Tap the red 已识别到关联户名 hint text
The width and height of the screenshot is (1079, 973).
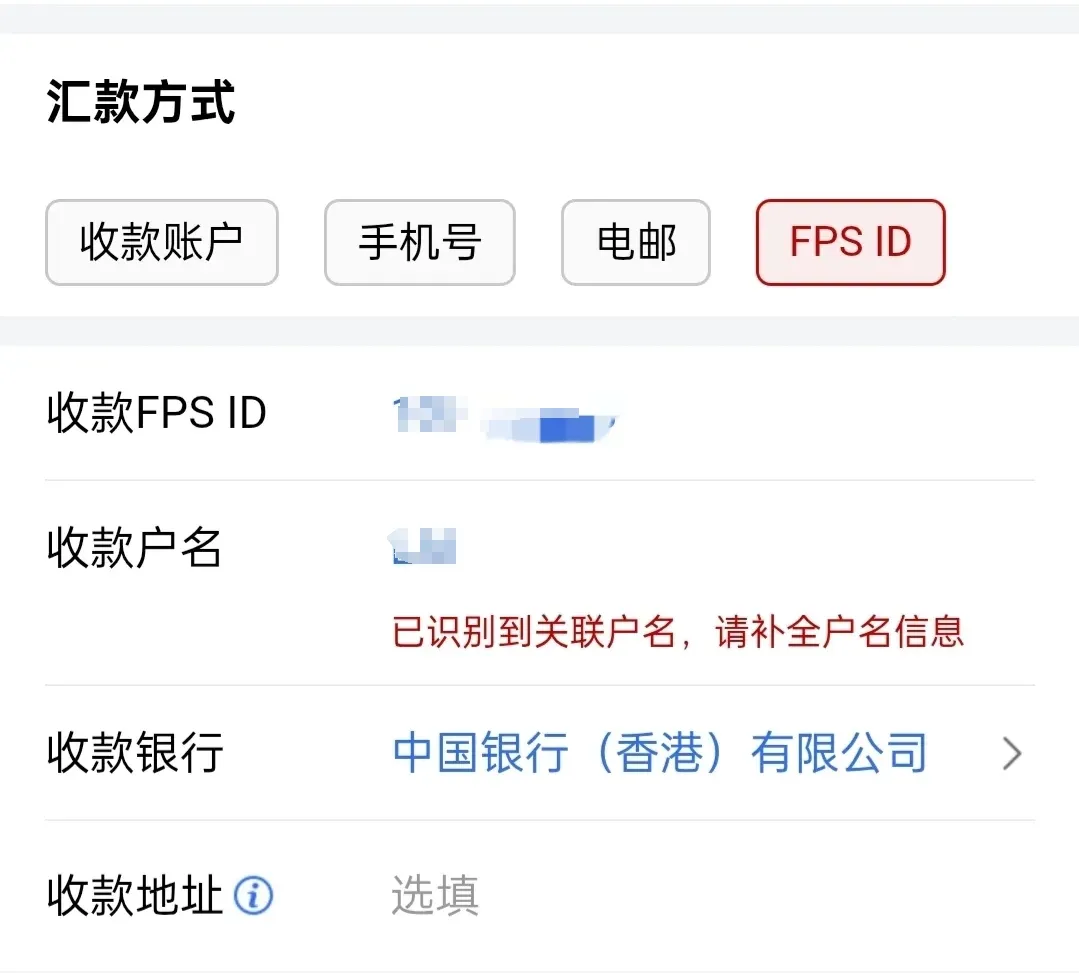(x=678, y=632)
